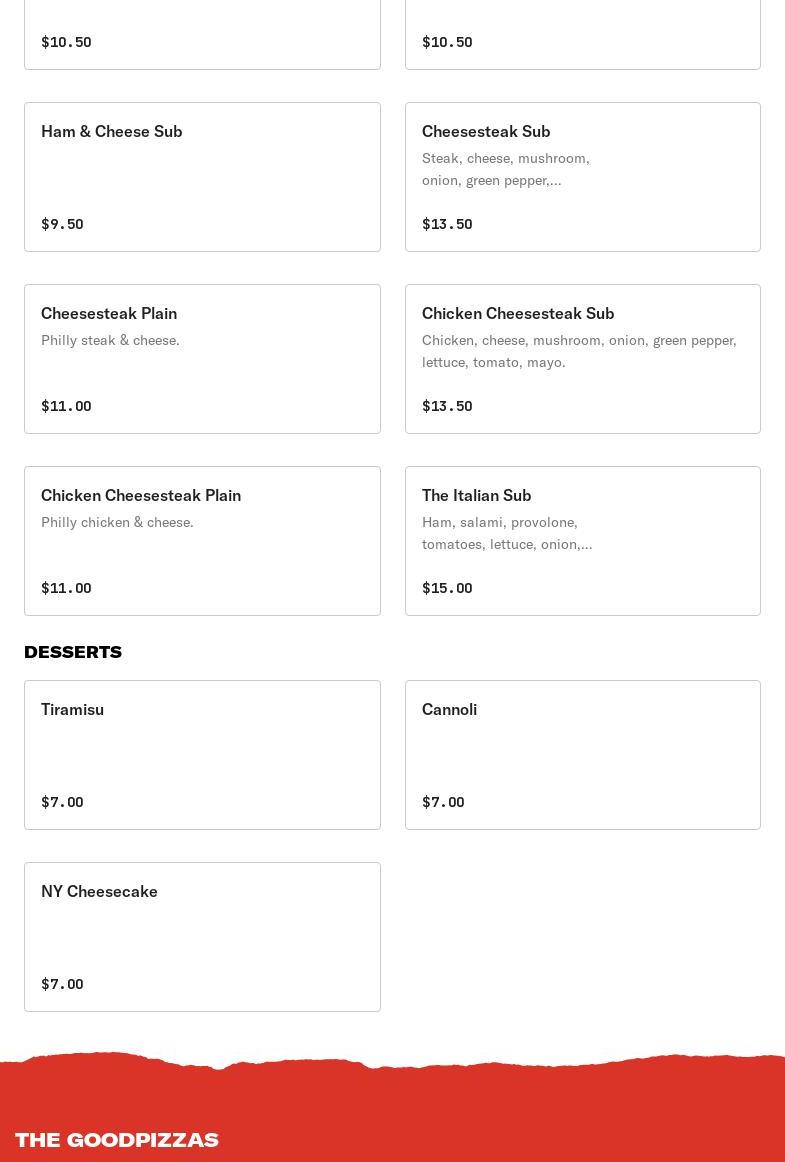Click the Chicken Cheesesteak Sub title
The width and height of the screenshot is (785, 1162).
point(518,313)
